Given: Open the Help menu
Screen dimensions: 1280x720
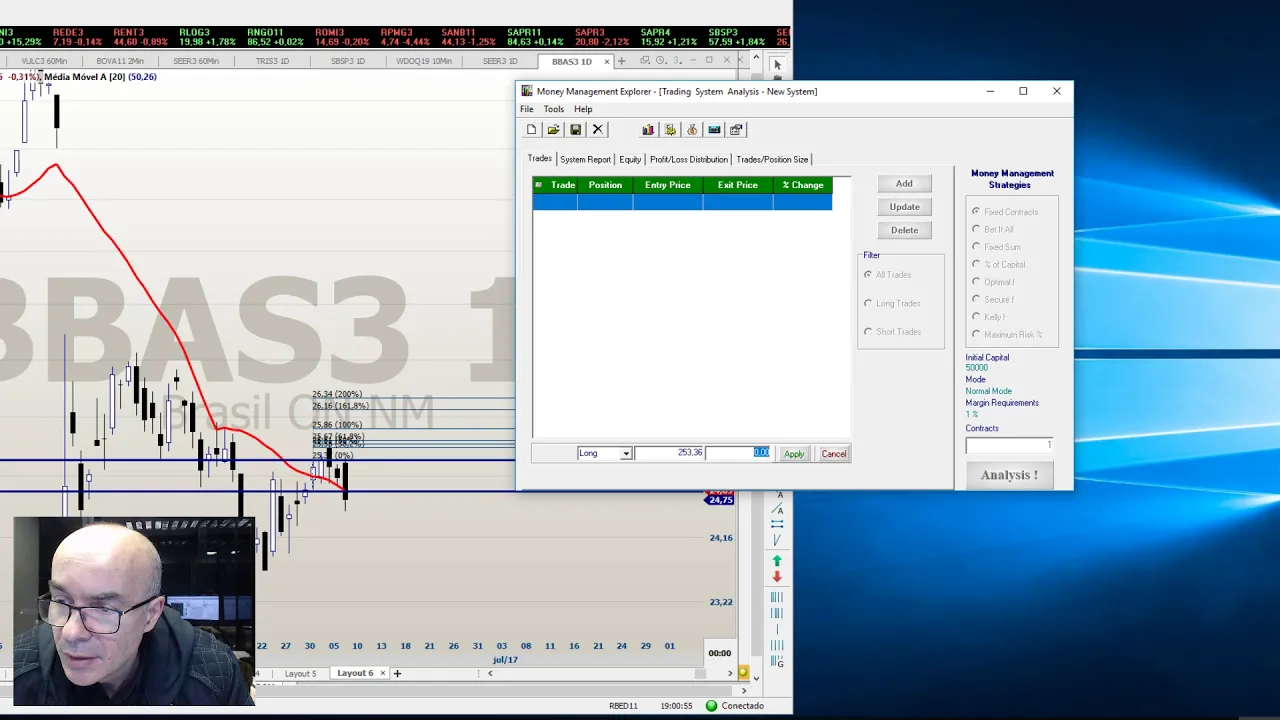Looking at the screenshot, I should point(583,109).
